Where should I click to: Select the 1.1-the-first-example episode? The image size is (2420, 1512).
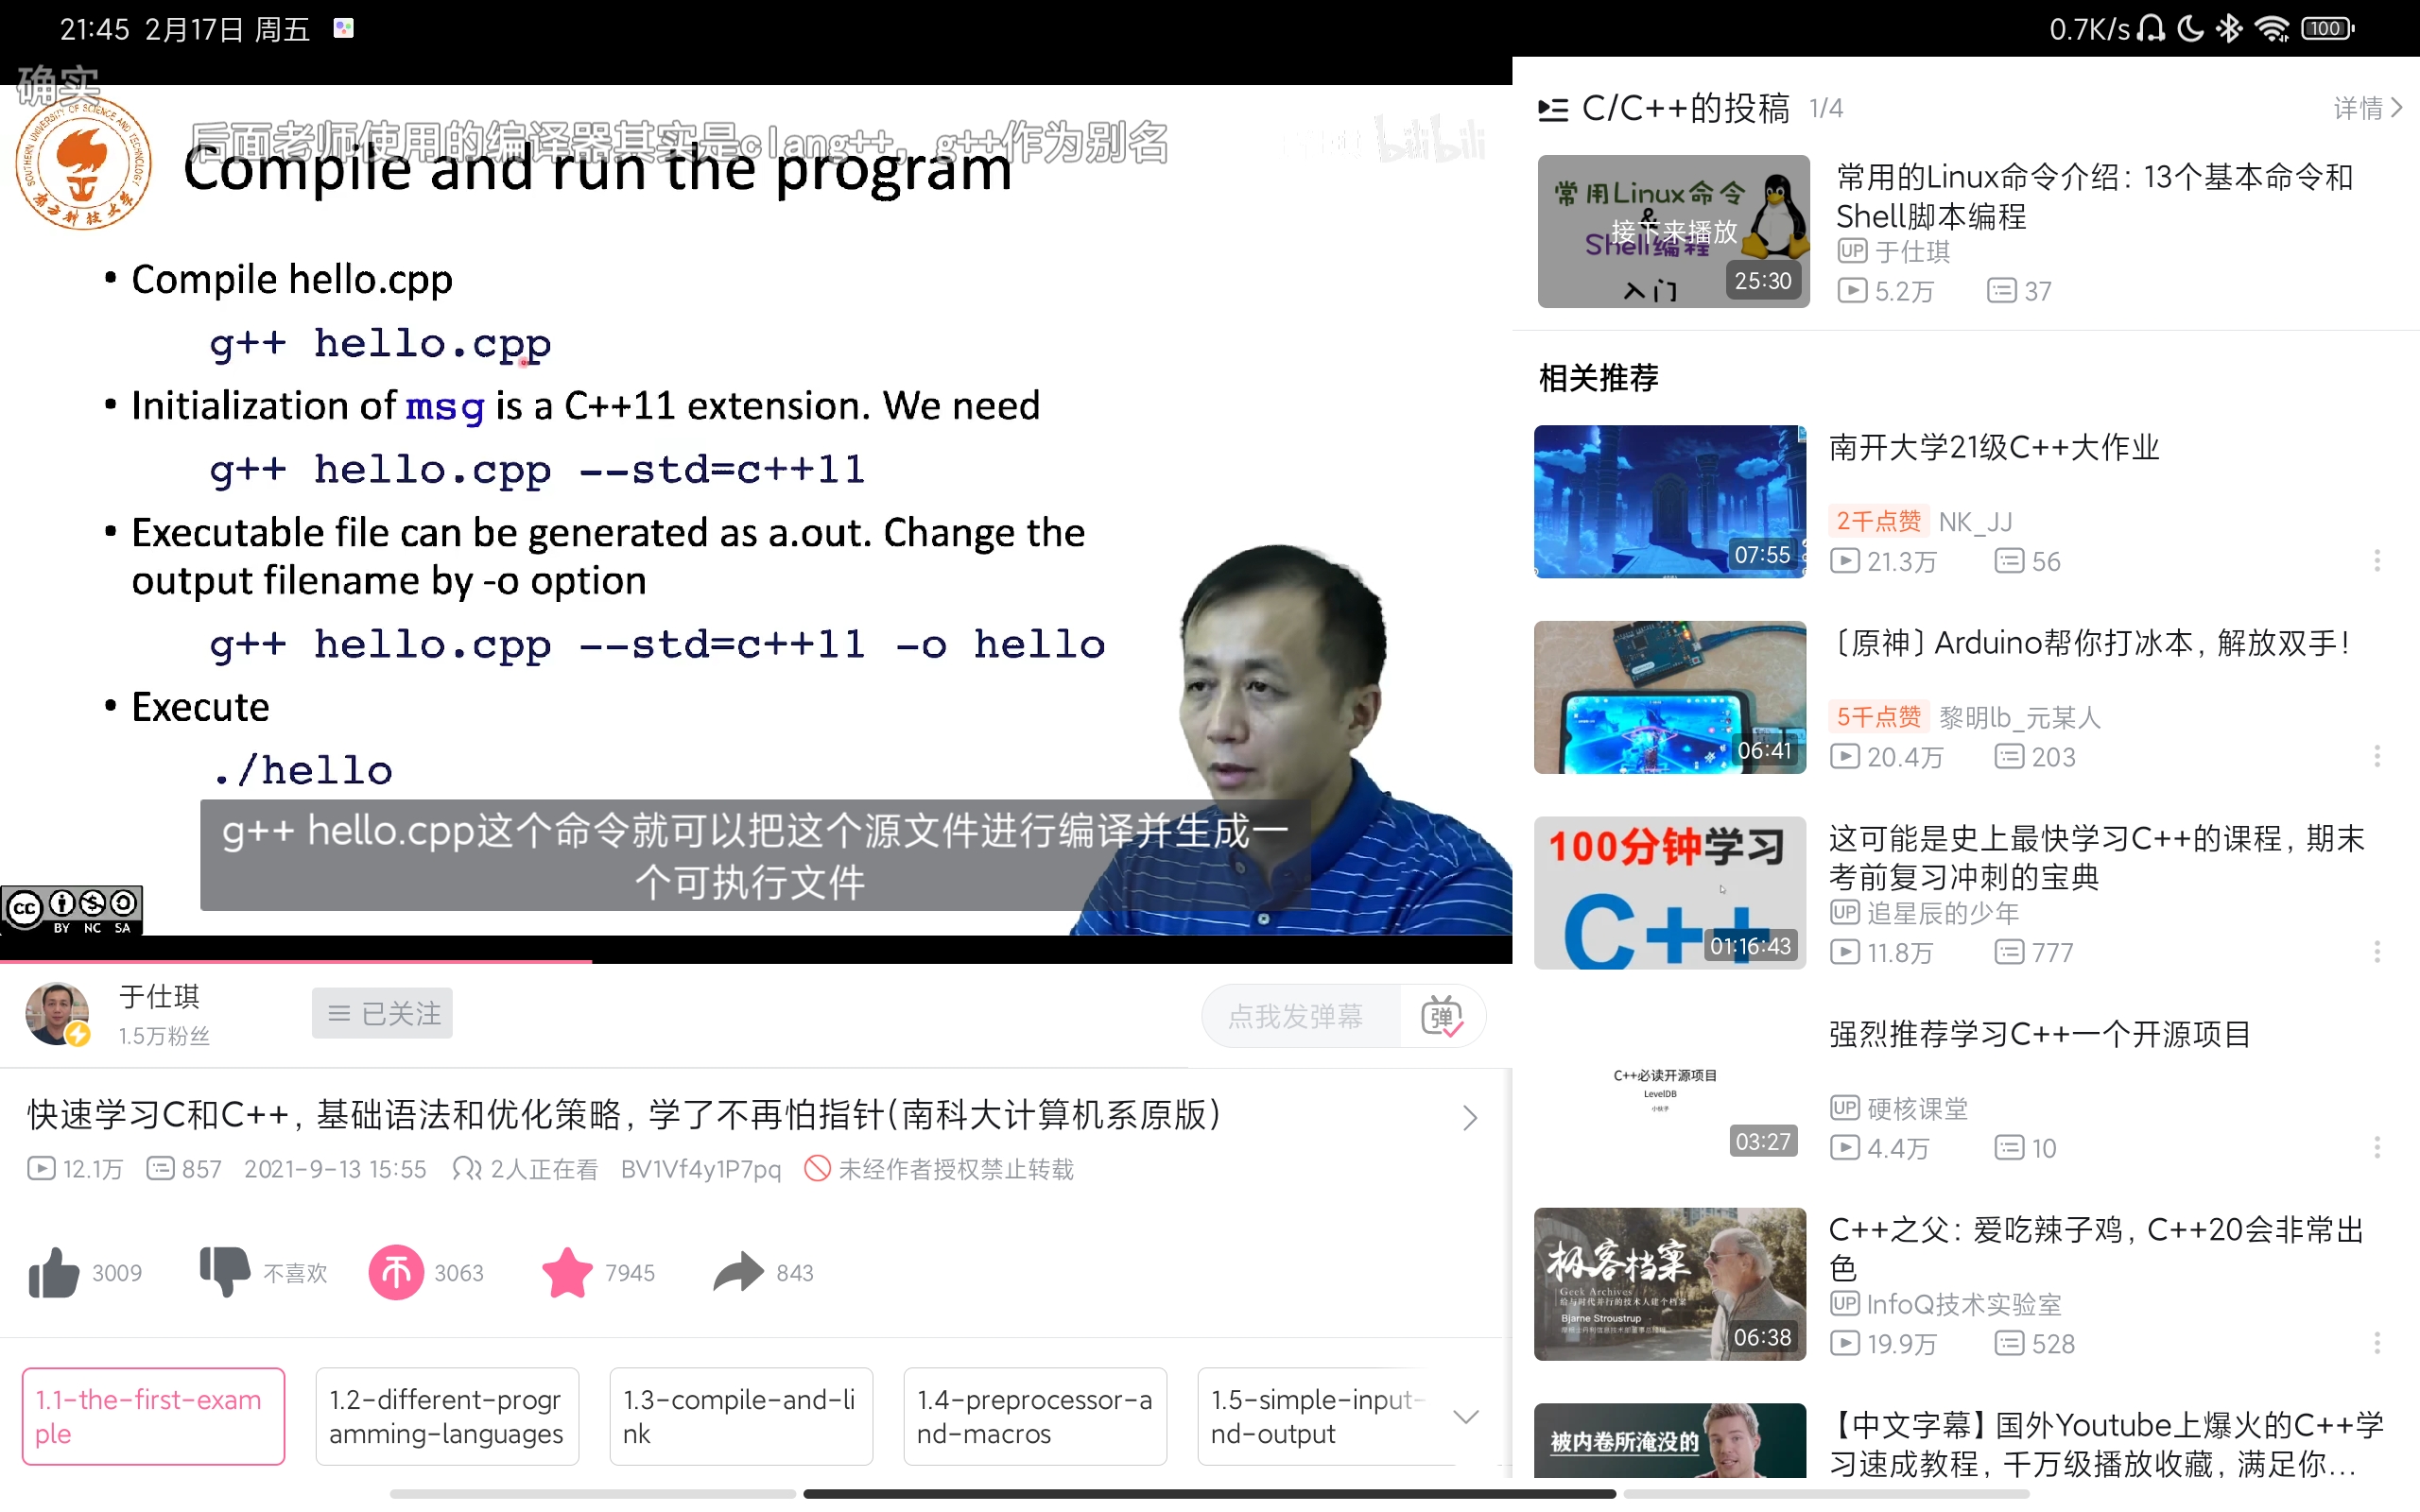(154, 1416)
